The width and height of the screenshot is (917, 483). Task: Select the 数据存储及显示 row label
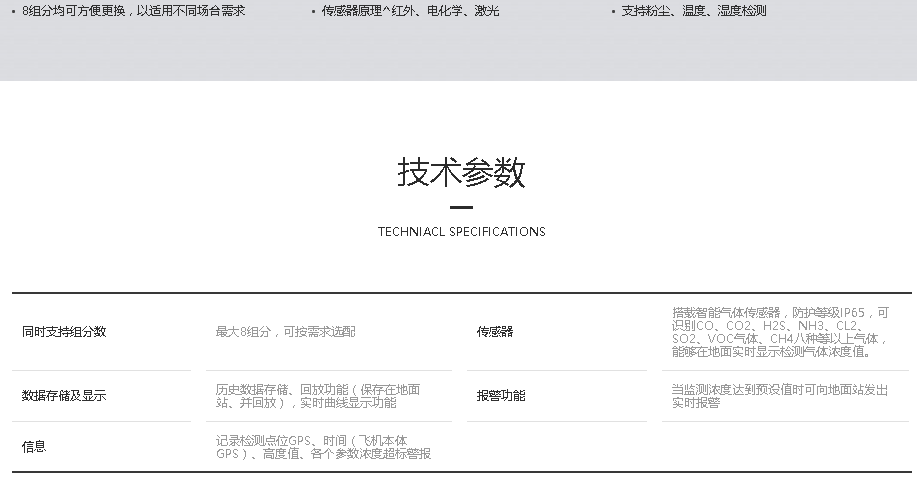[64, 396]
